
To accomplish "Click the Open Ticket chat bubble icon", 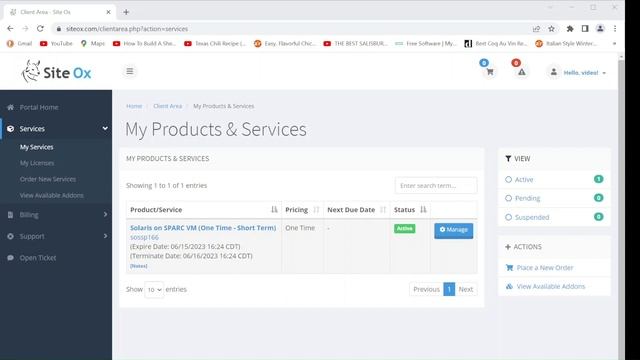I will [11, 258].
